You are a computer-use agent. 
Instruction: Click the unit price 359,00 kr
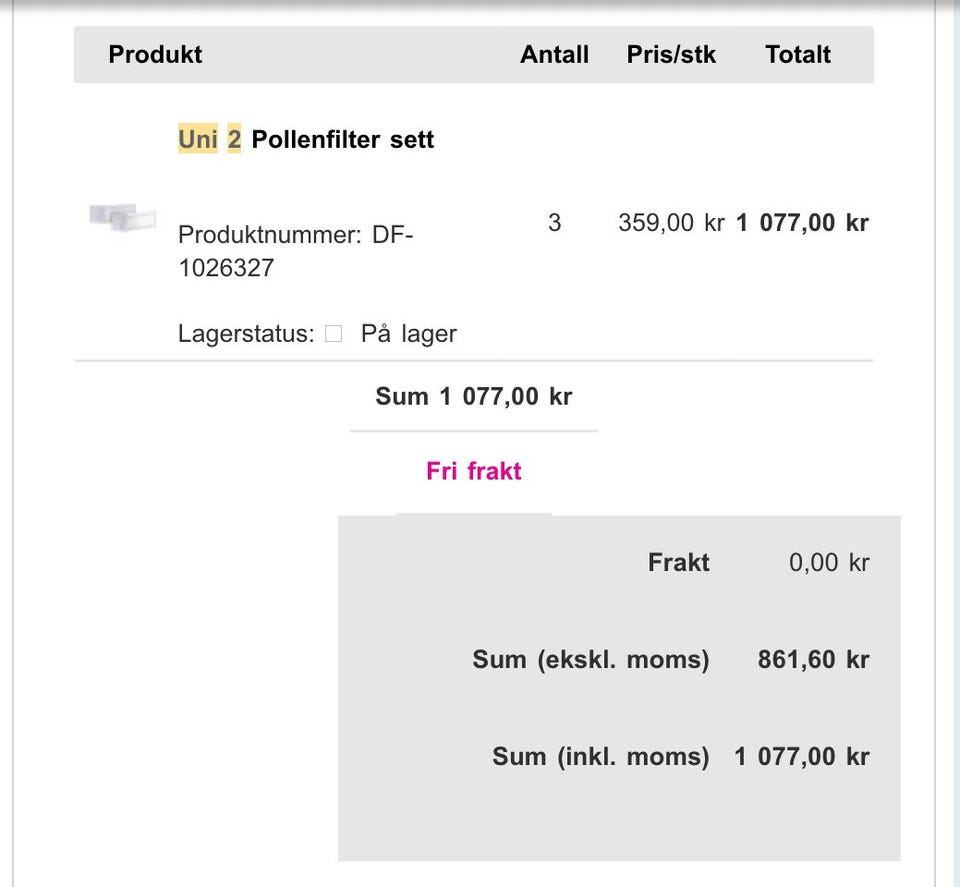(x=671, y=222)
